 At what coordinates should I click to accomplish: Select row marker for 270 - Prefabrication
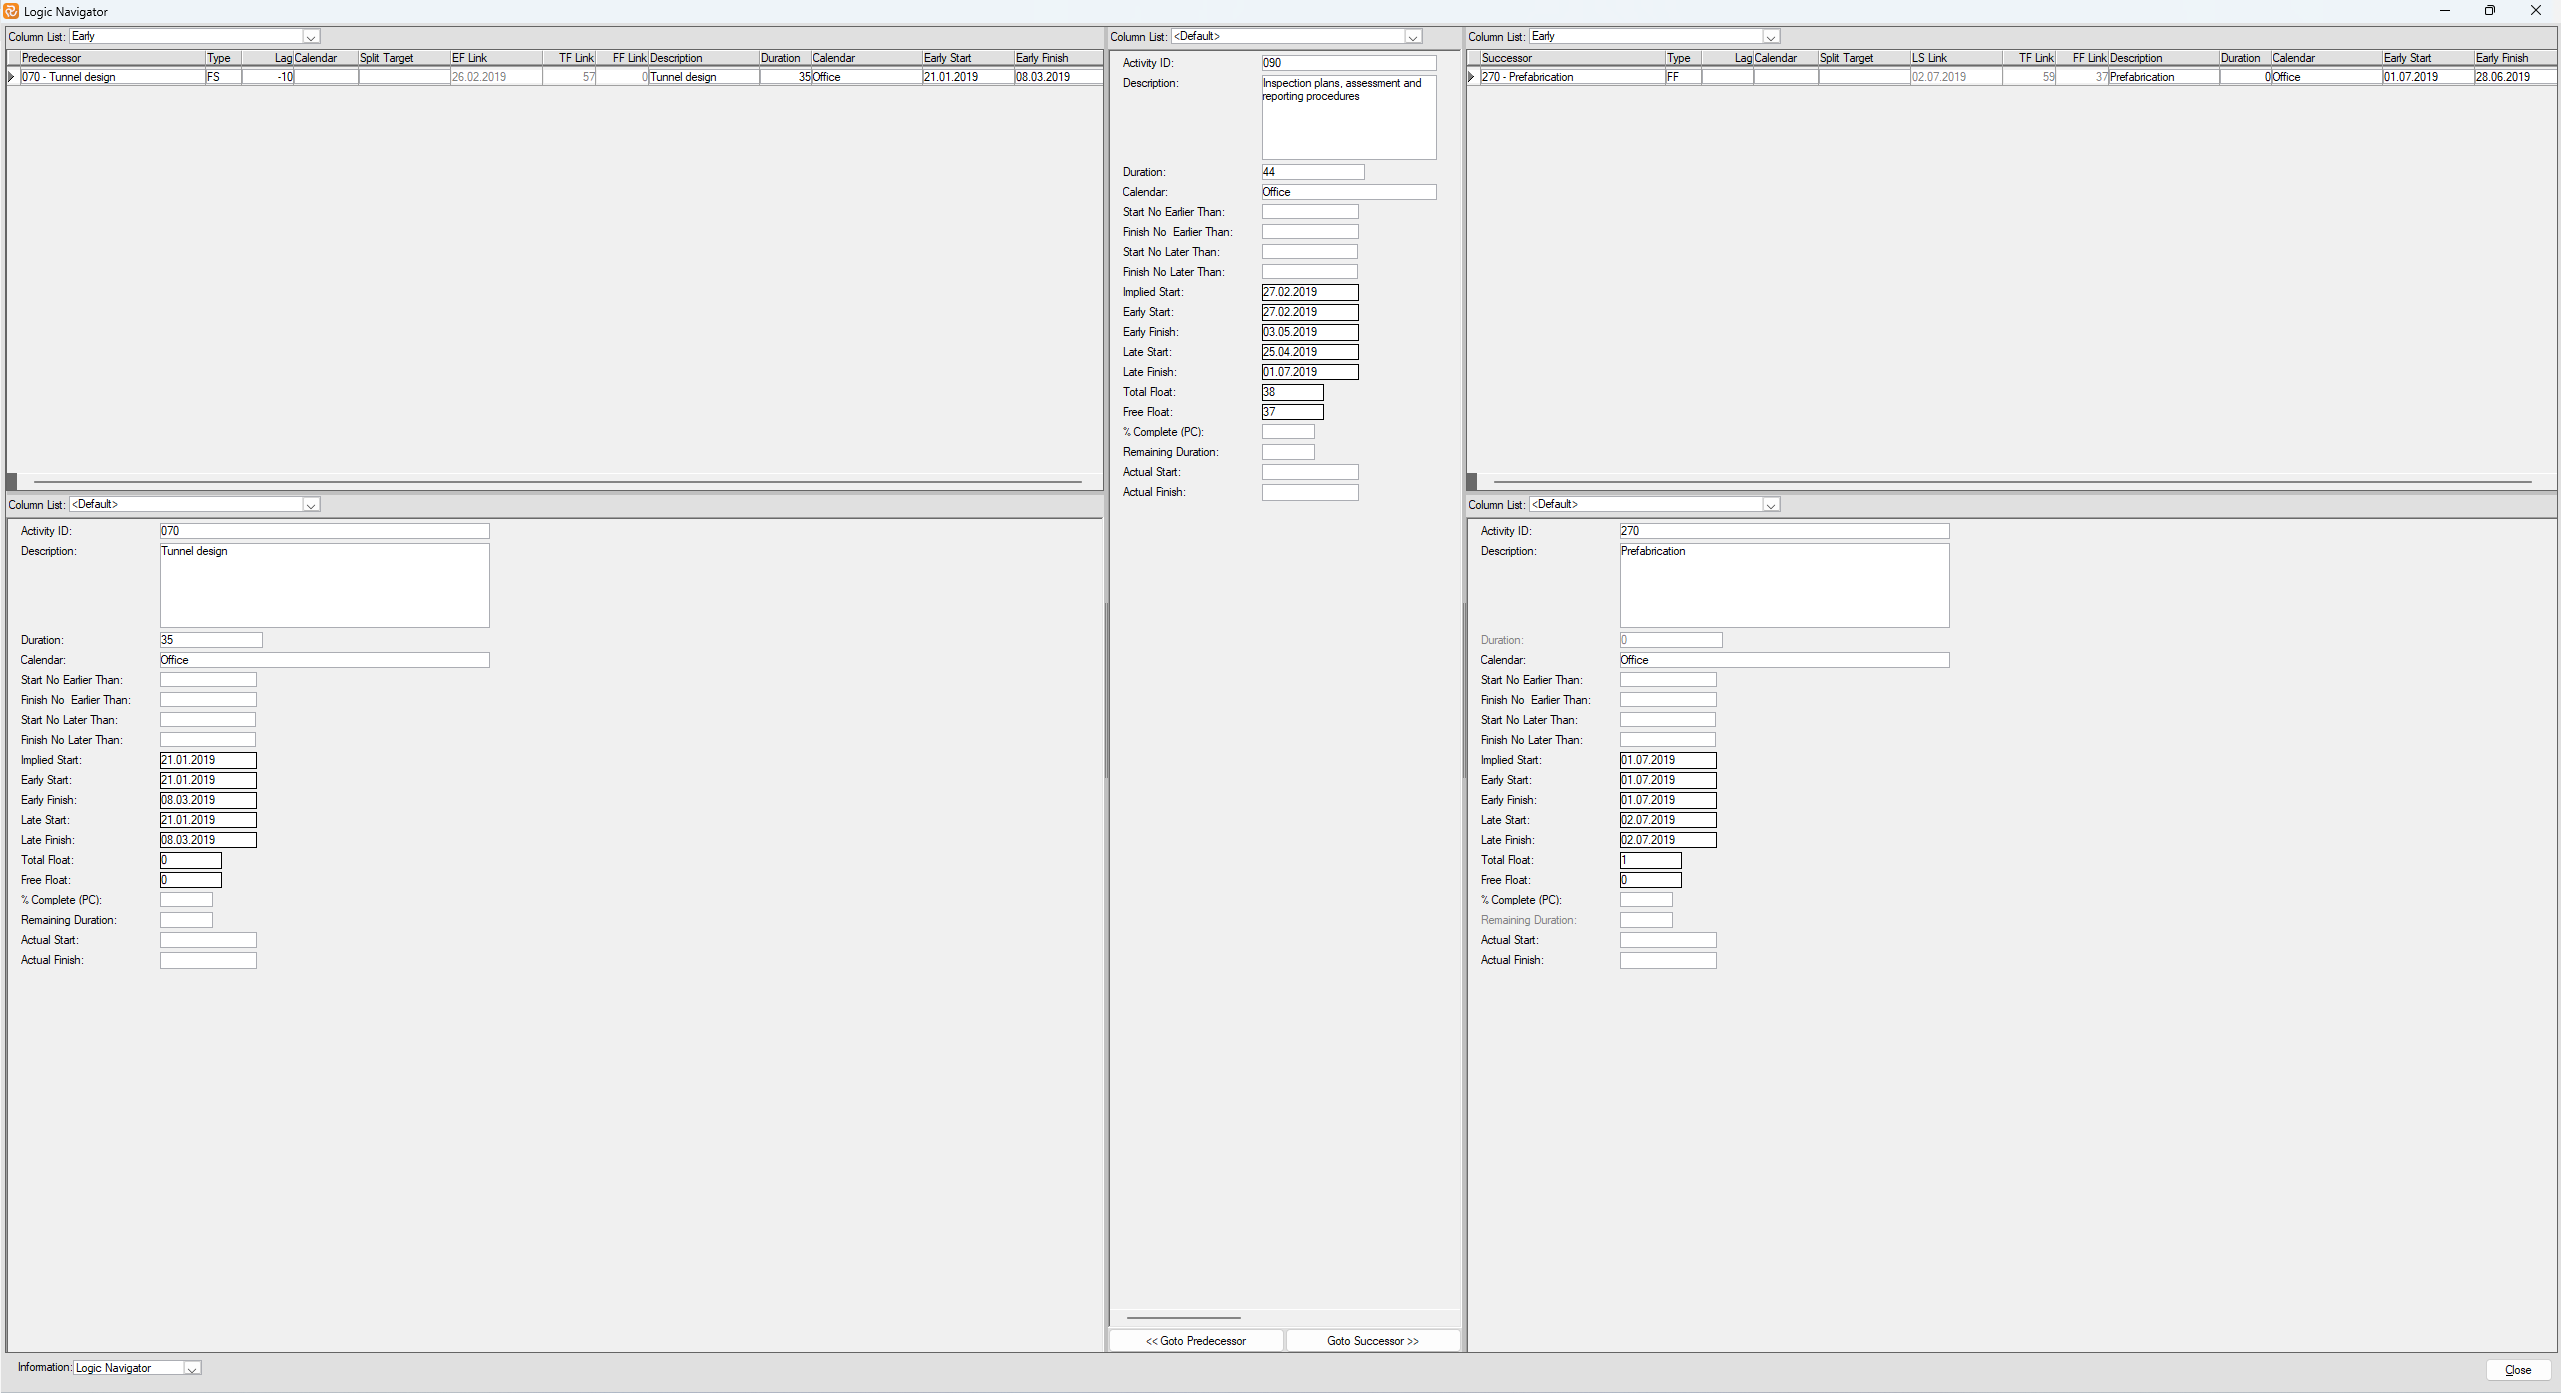pyautogui.click(x=1472, y=77)
